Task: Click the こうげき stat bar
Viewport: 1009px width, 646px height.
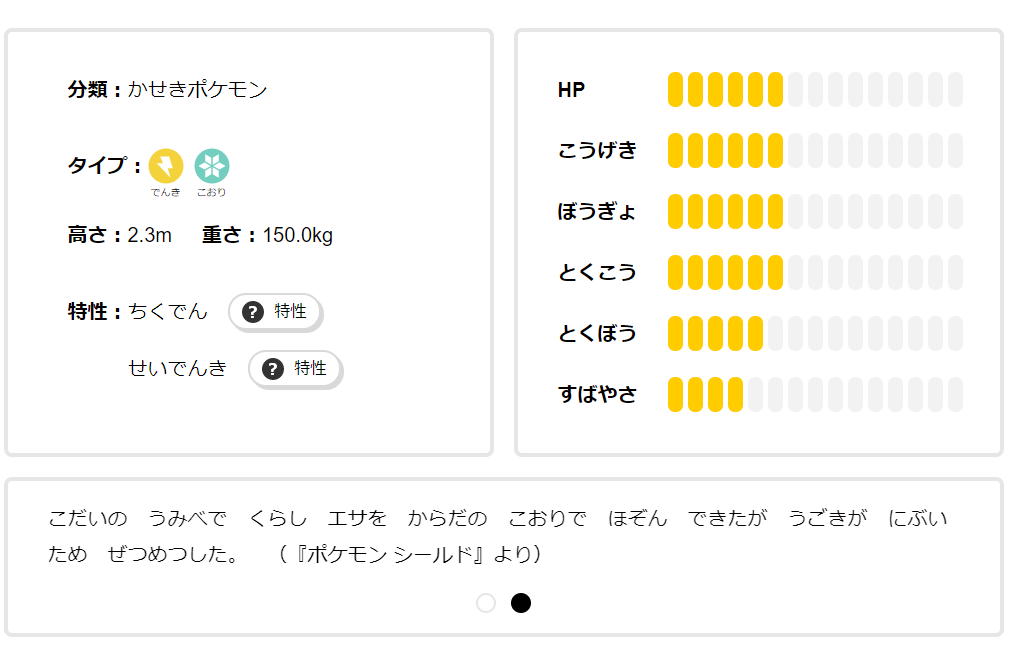Action: pyautogui.click(x=814, y=151)
